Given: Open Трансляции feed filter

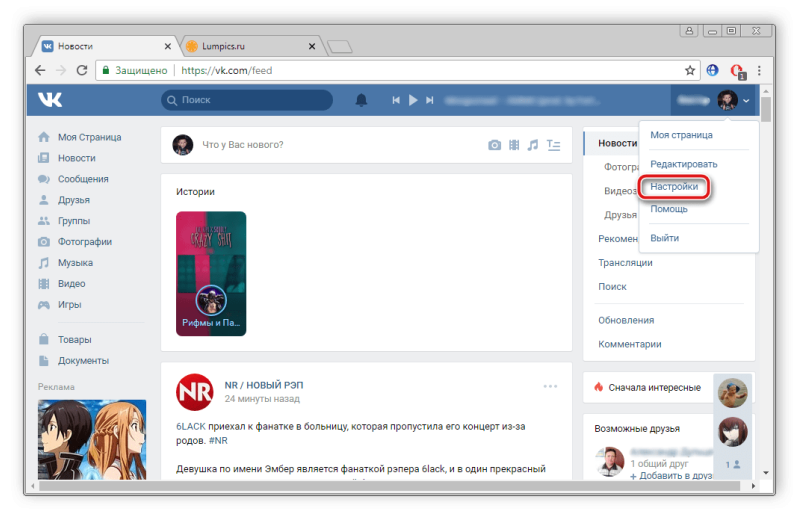Looking at the screenshot, I should pos(625,263).
